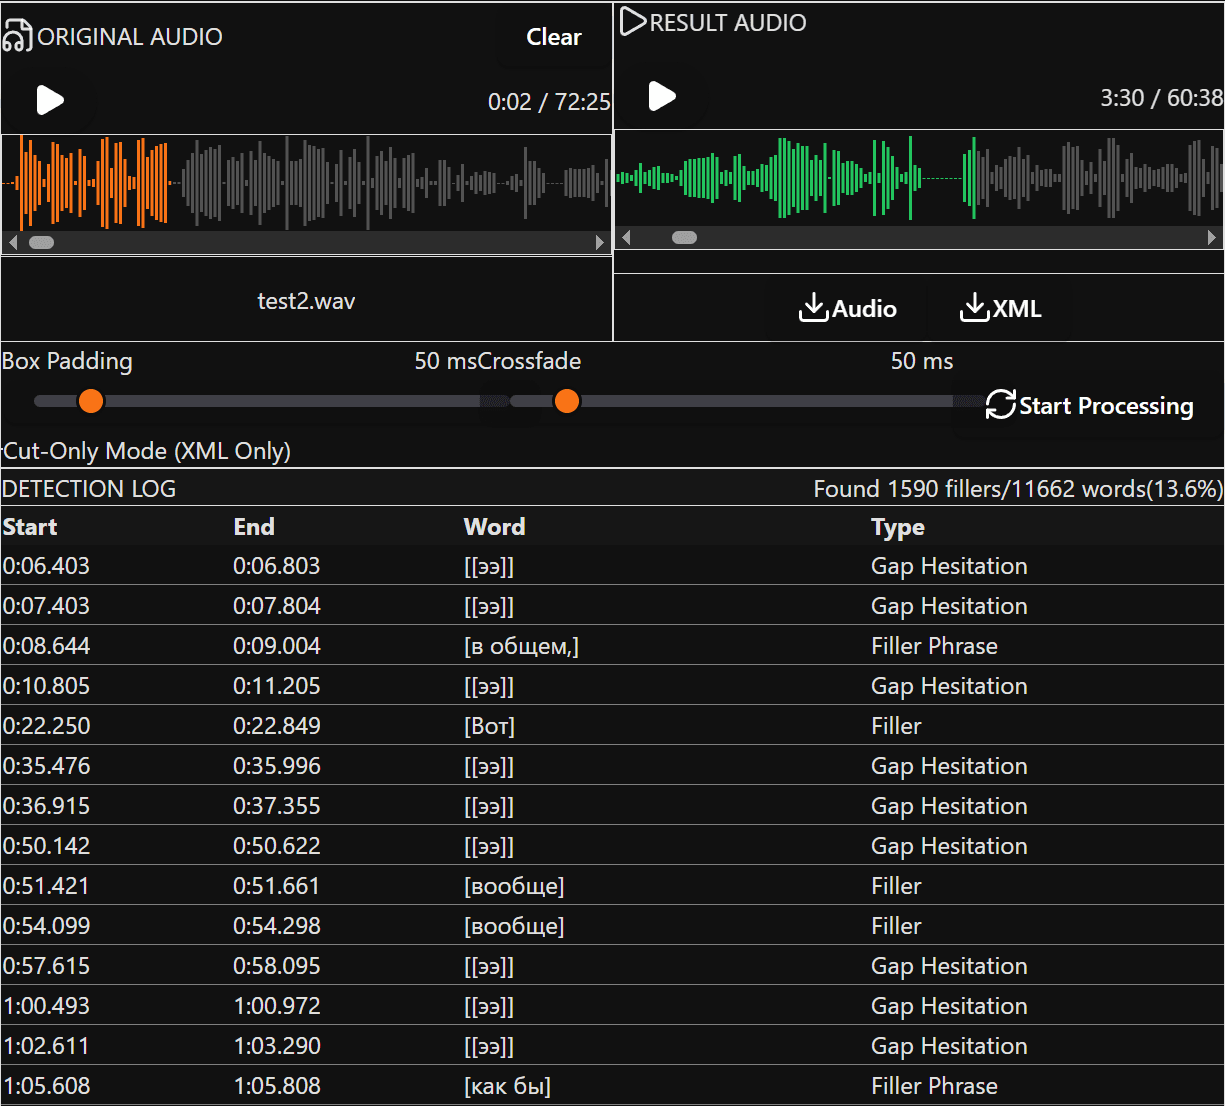
Task: Select the detection log row for [Вот] filler
Action: (490, 725)
